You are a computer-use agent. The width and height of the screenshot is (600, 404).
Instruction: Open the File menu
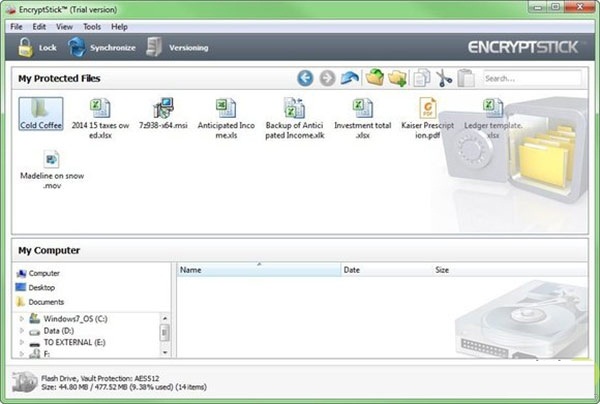pos(17,26)
